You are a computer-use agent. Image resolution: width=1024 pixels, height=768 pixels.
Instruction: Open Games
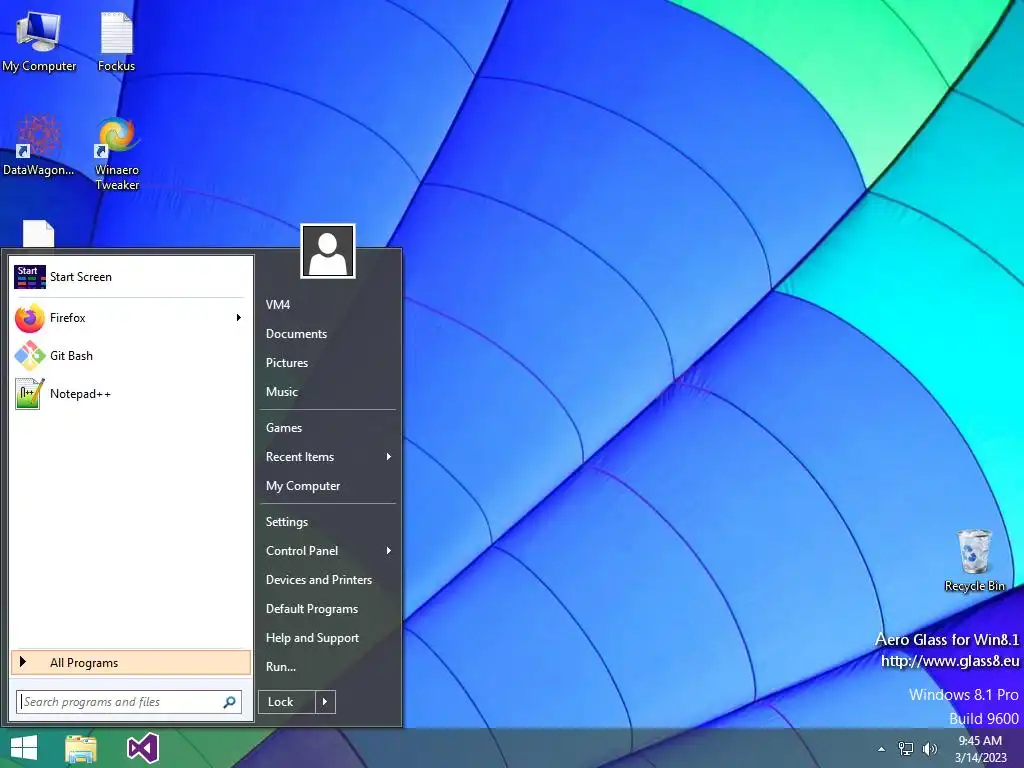328,428
